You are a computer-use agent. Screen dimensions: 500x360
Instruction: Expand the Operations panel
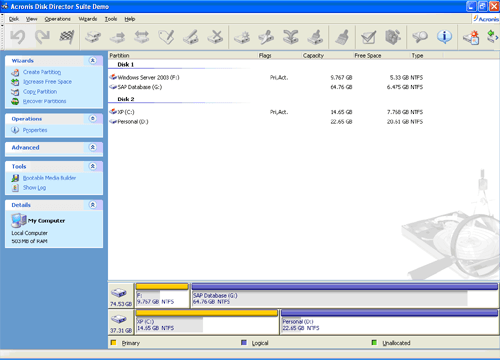click(x=93, y=118)
